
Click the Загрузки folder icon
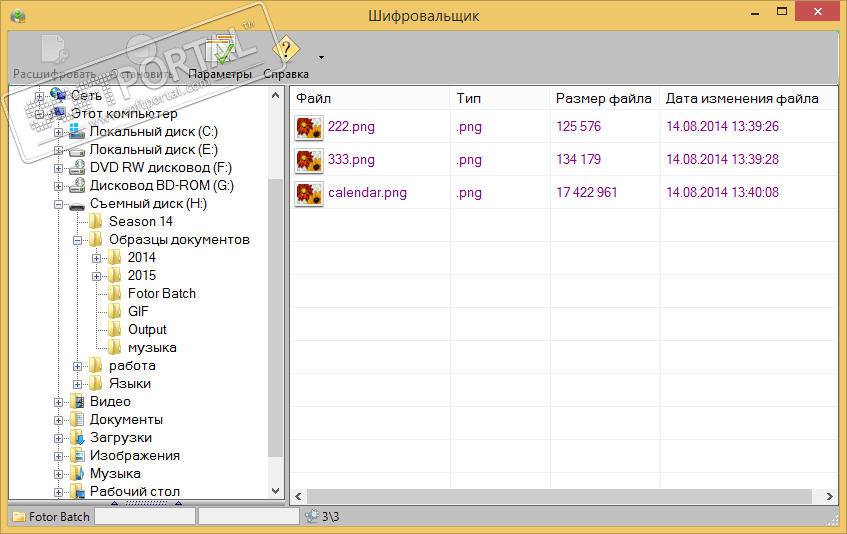click(x=78, y=437)
